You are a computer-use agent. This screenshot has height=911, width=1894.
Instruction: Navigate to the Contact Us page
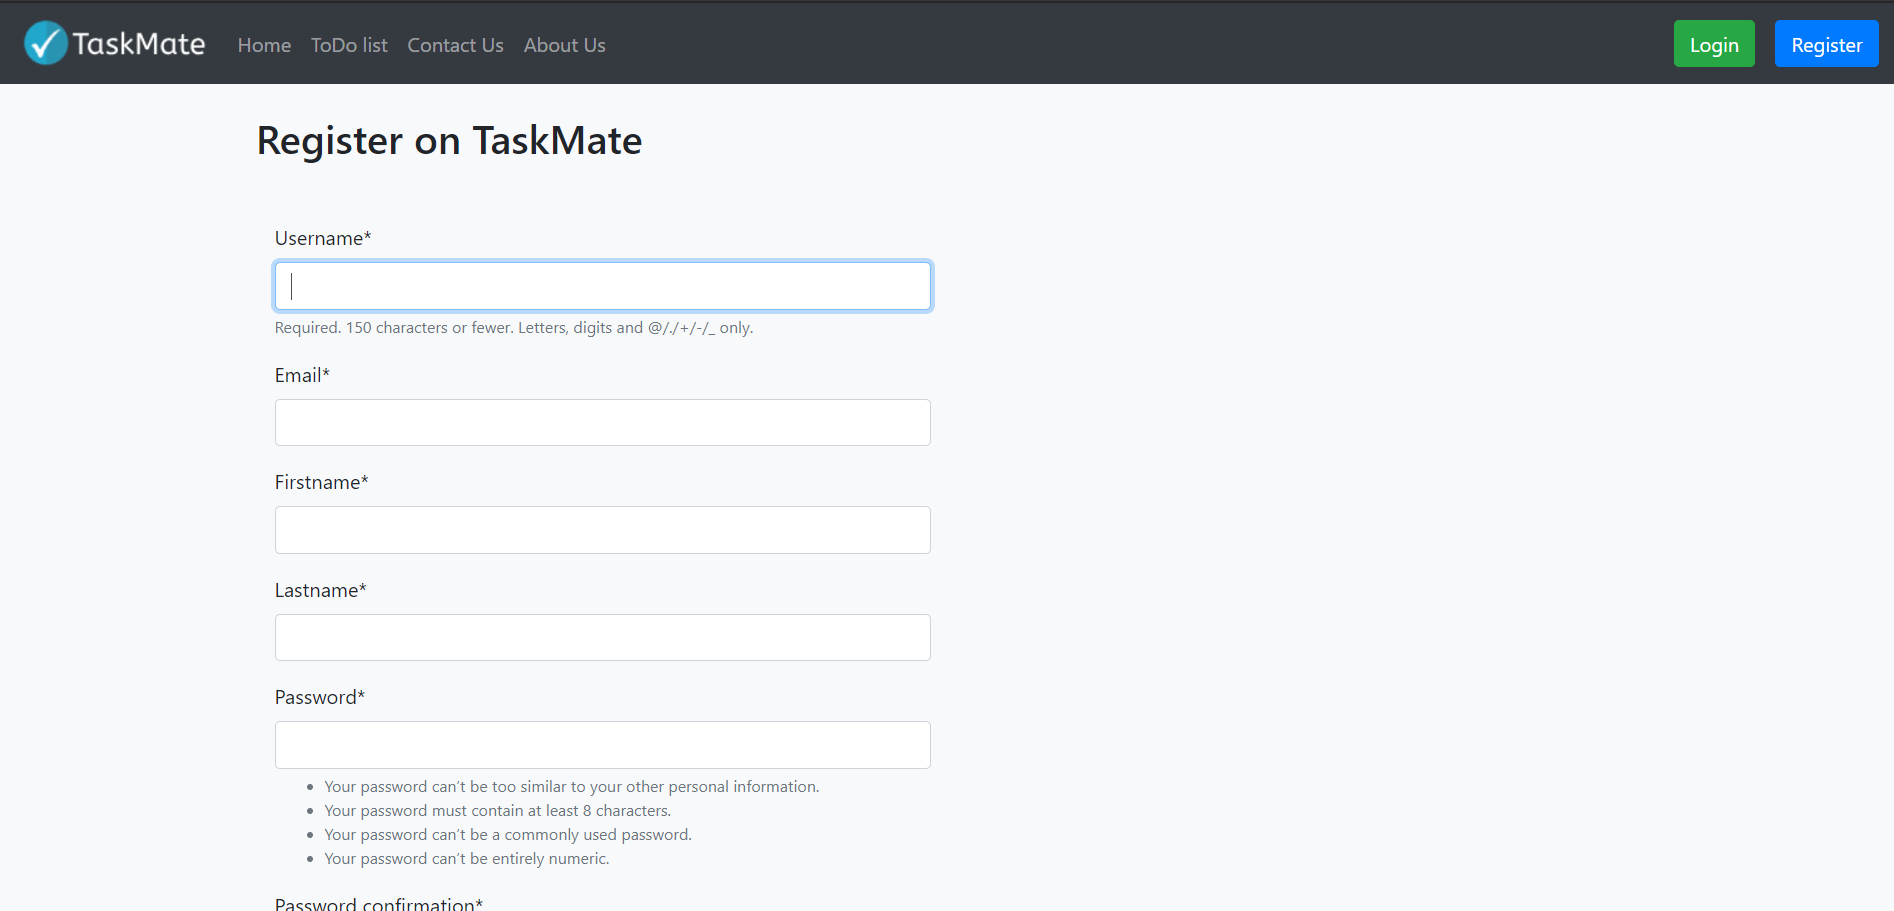pos(455,45)
